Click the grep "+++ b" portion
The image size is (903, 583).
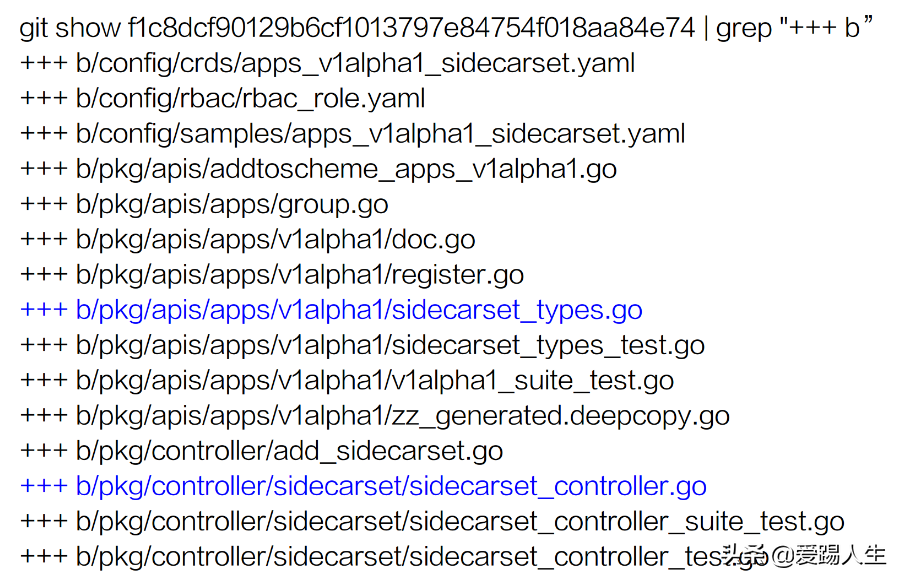pyautogui.click(x=794, y=28)
